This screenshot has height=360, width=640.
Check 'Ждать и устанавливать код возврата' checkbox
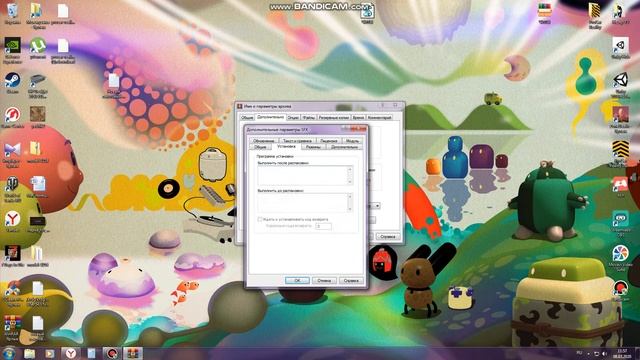260,220
